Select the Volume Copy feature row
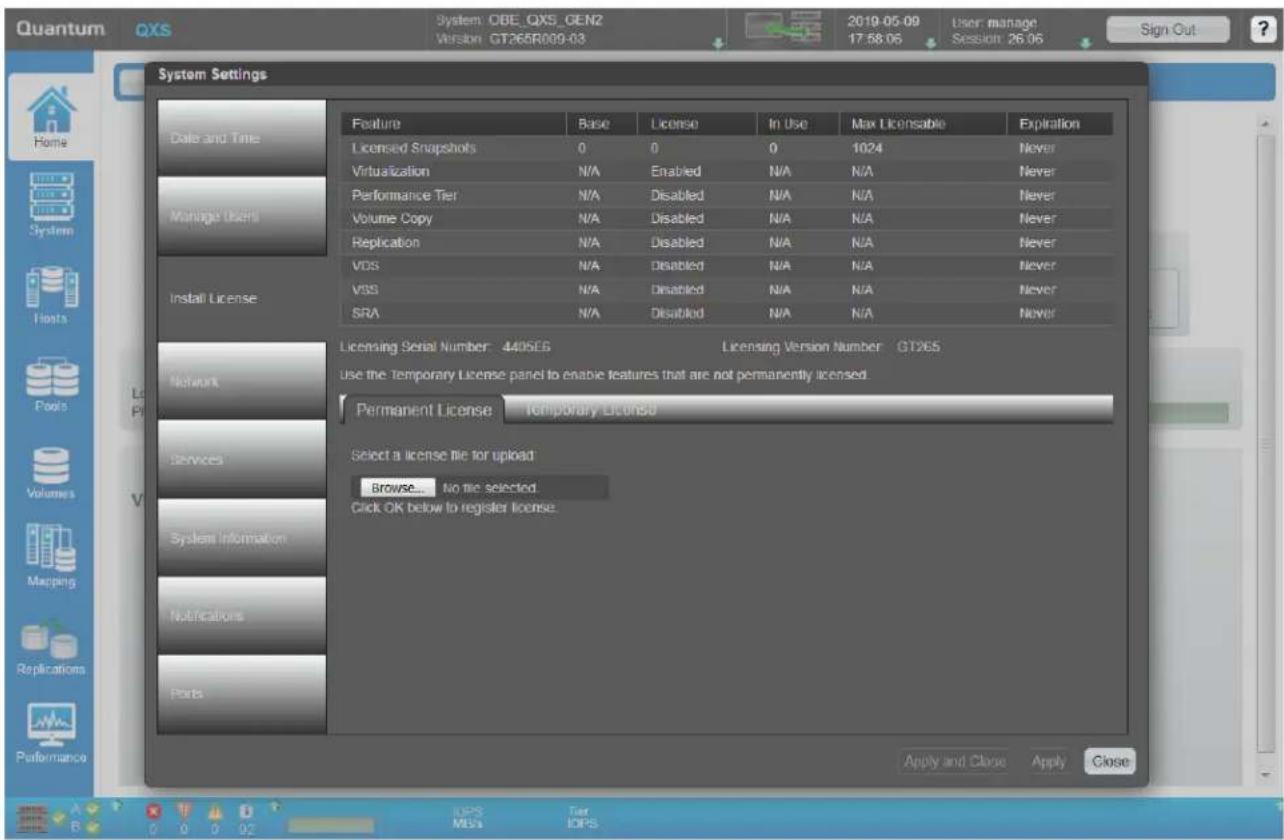This screenshot has width=1284, height=840. (x=727, y=218)
